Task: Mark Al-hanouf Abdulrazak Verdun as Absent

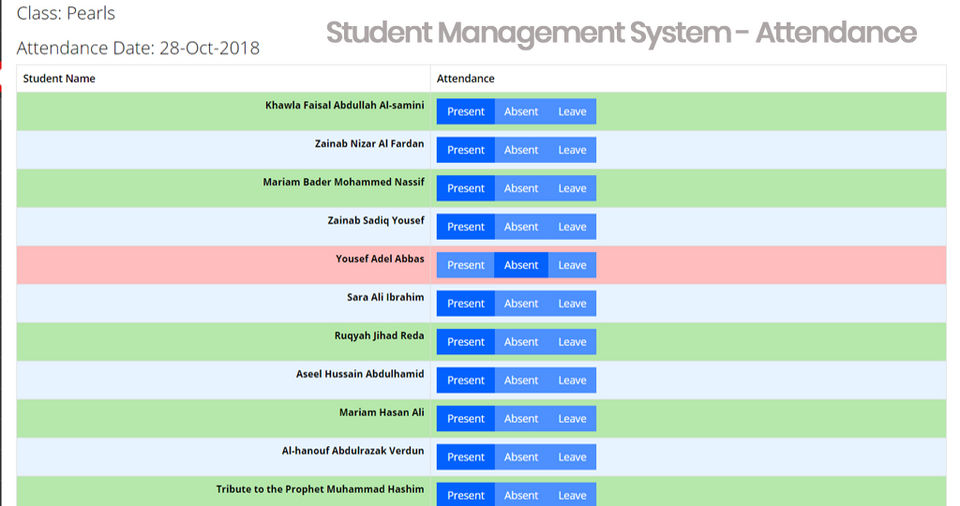Action: (521, 457)
